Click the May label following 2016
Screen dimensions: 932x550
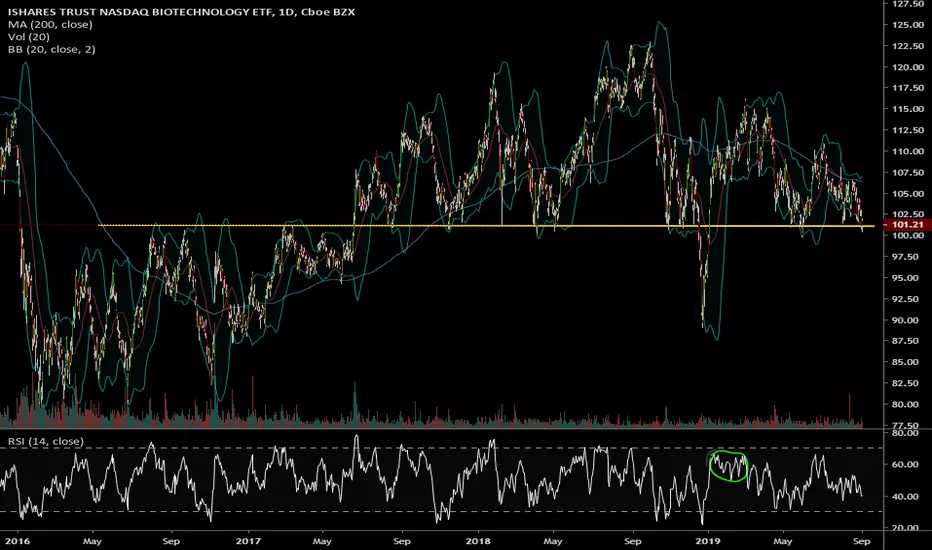tap(92, 541)
